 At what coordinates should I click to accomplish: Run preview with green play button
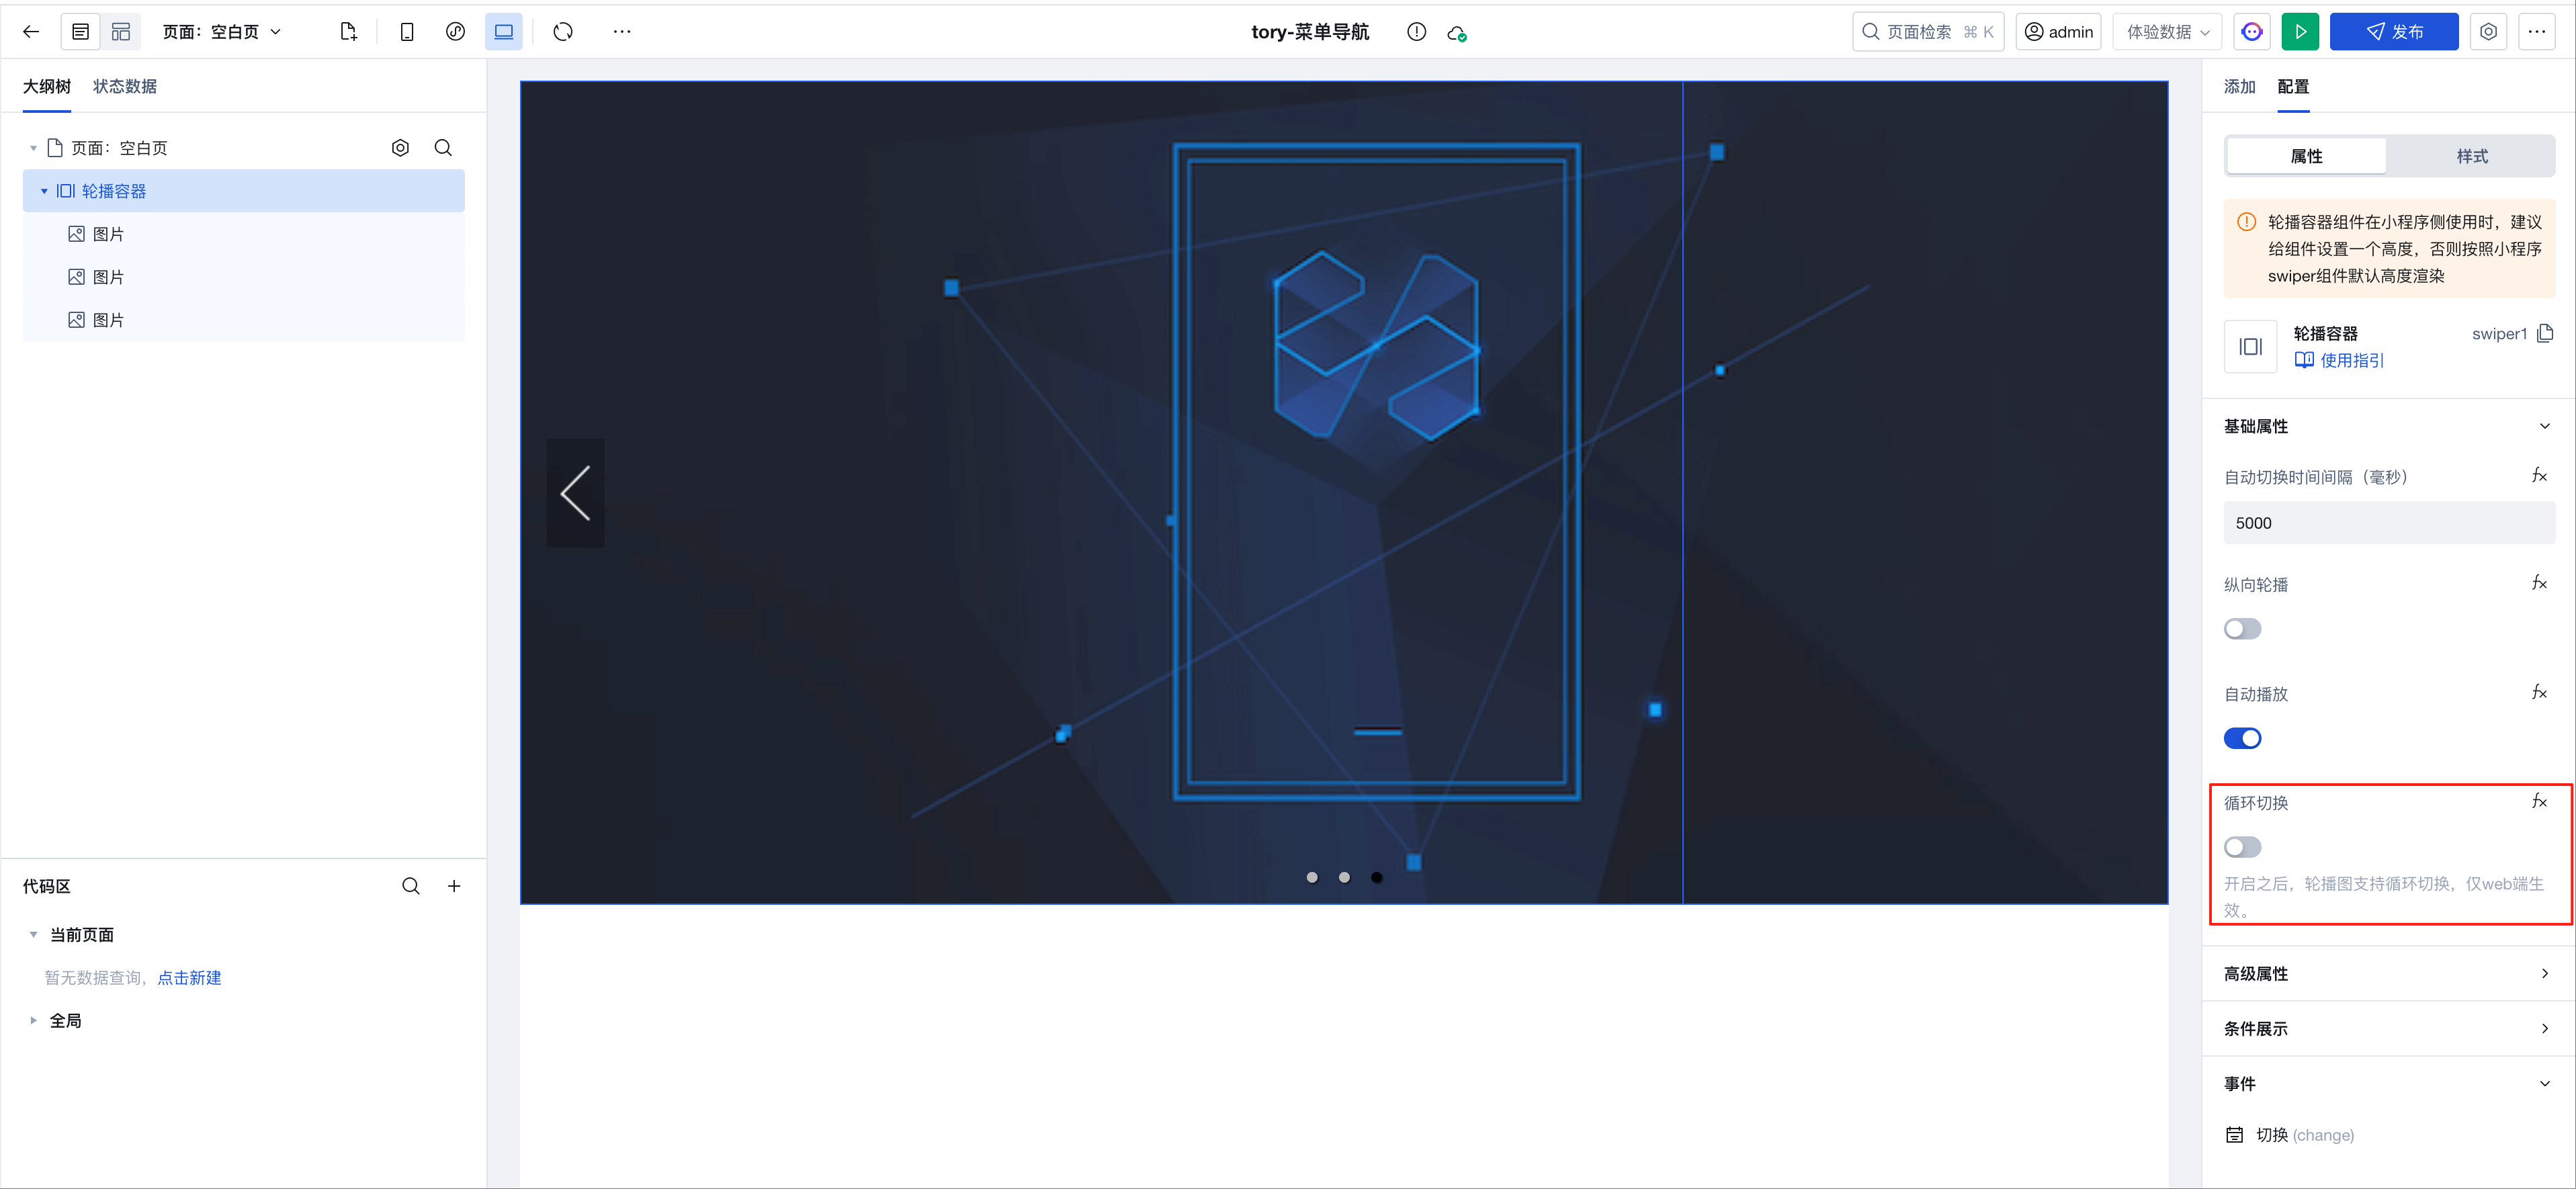(x=2300, y=32)
